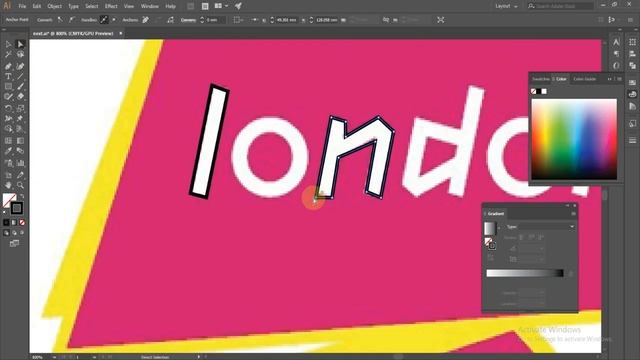Open the Layout workspace dropdown
Viewport: 640px width, 360px height.
(x=506, y=6)
